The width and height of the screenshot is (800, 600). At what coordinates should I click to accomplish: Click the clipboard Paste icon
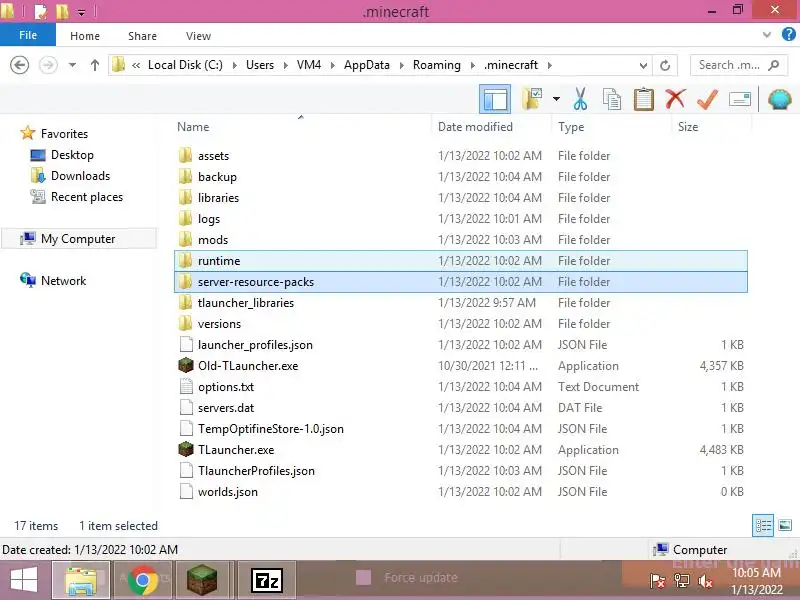[643, 98]
